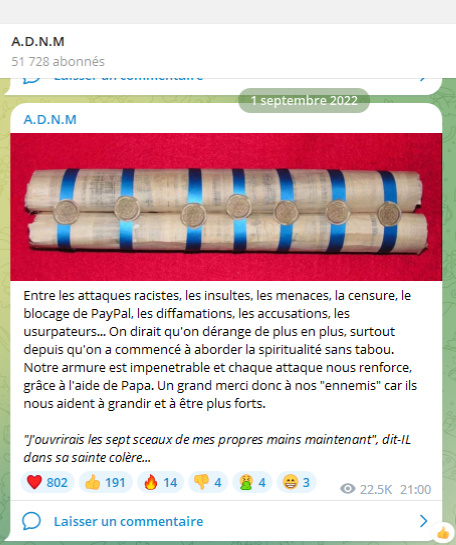Viewport: 456px width, 545px height.
Task: Click the vomiting face reaction with 4
Action: (252, 482)
